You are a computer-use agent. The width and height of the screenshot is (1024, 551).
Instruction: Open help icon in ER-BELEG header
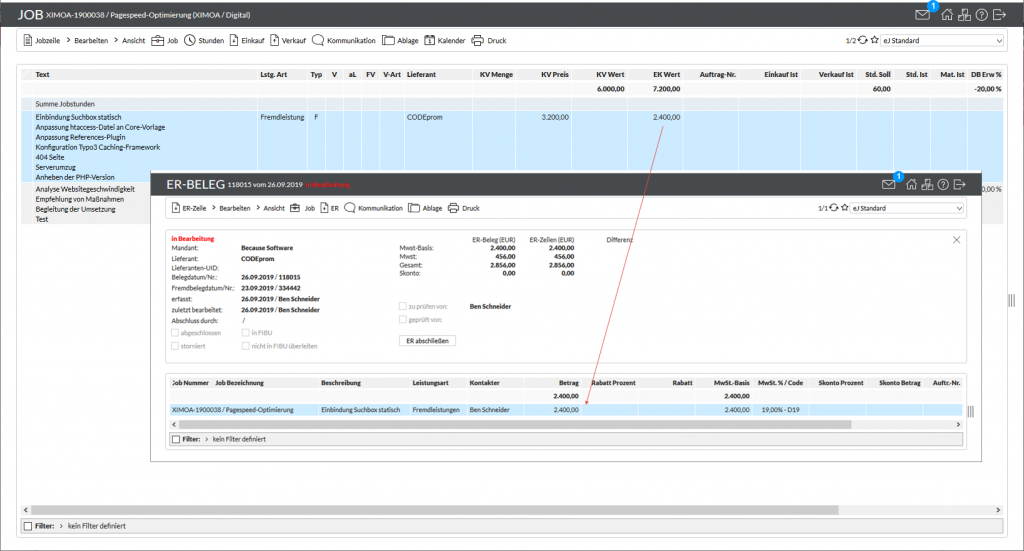(943, 185)
